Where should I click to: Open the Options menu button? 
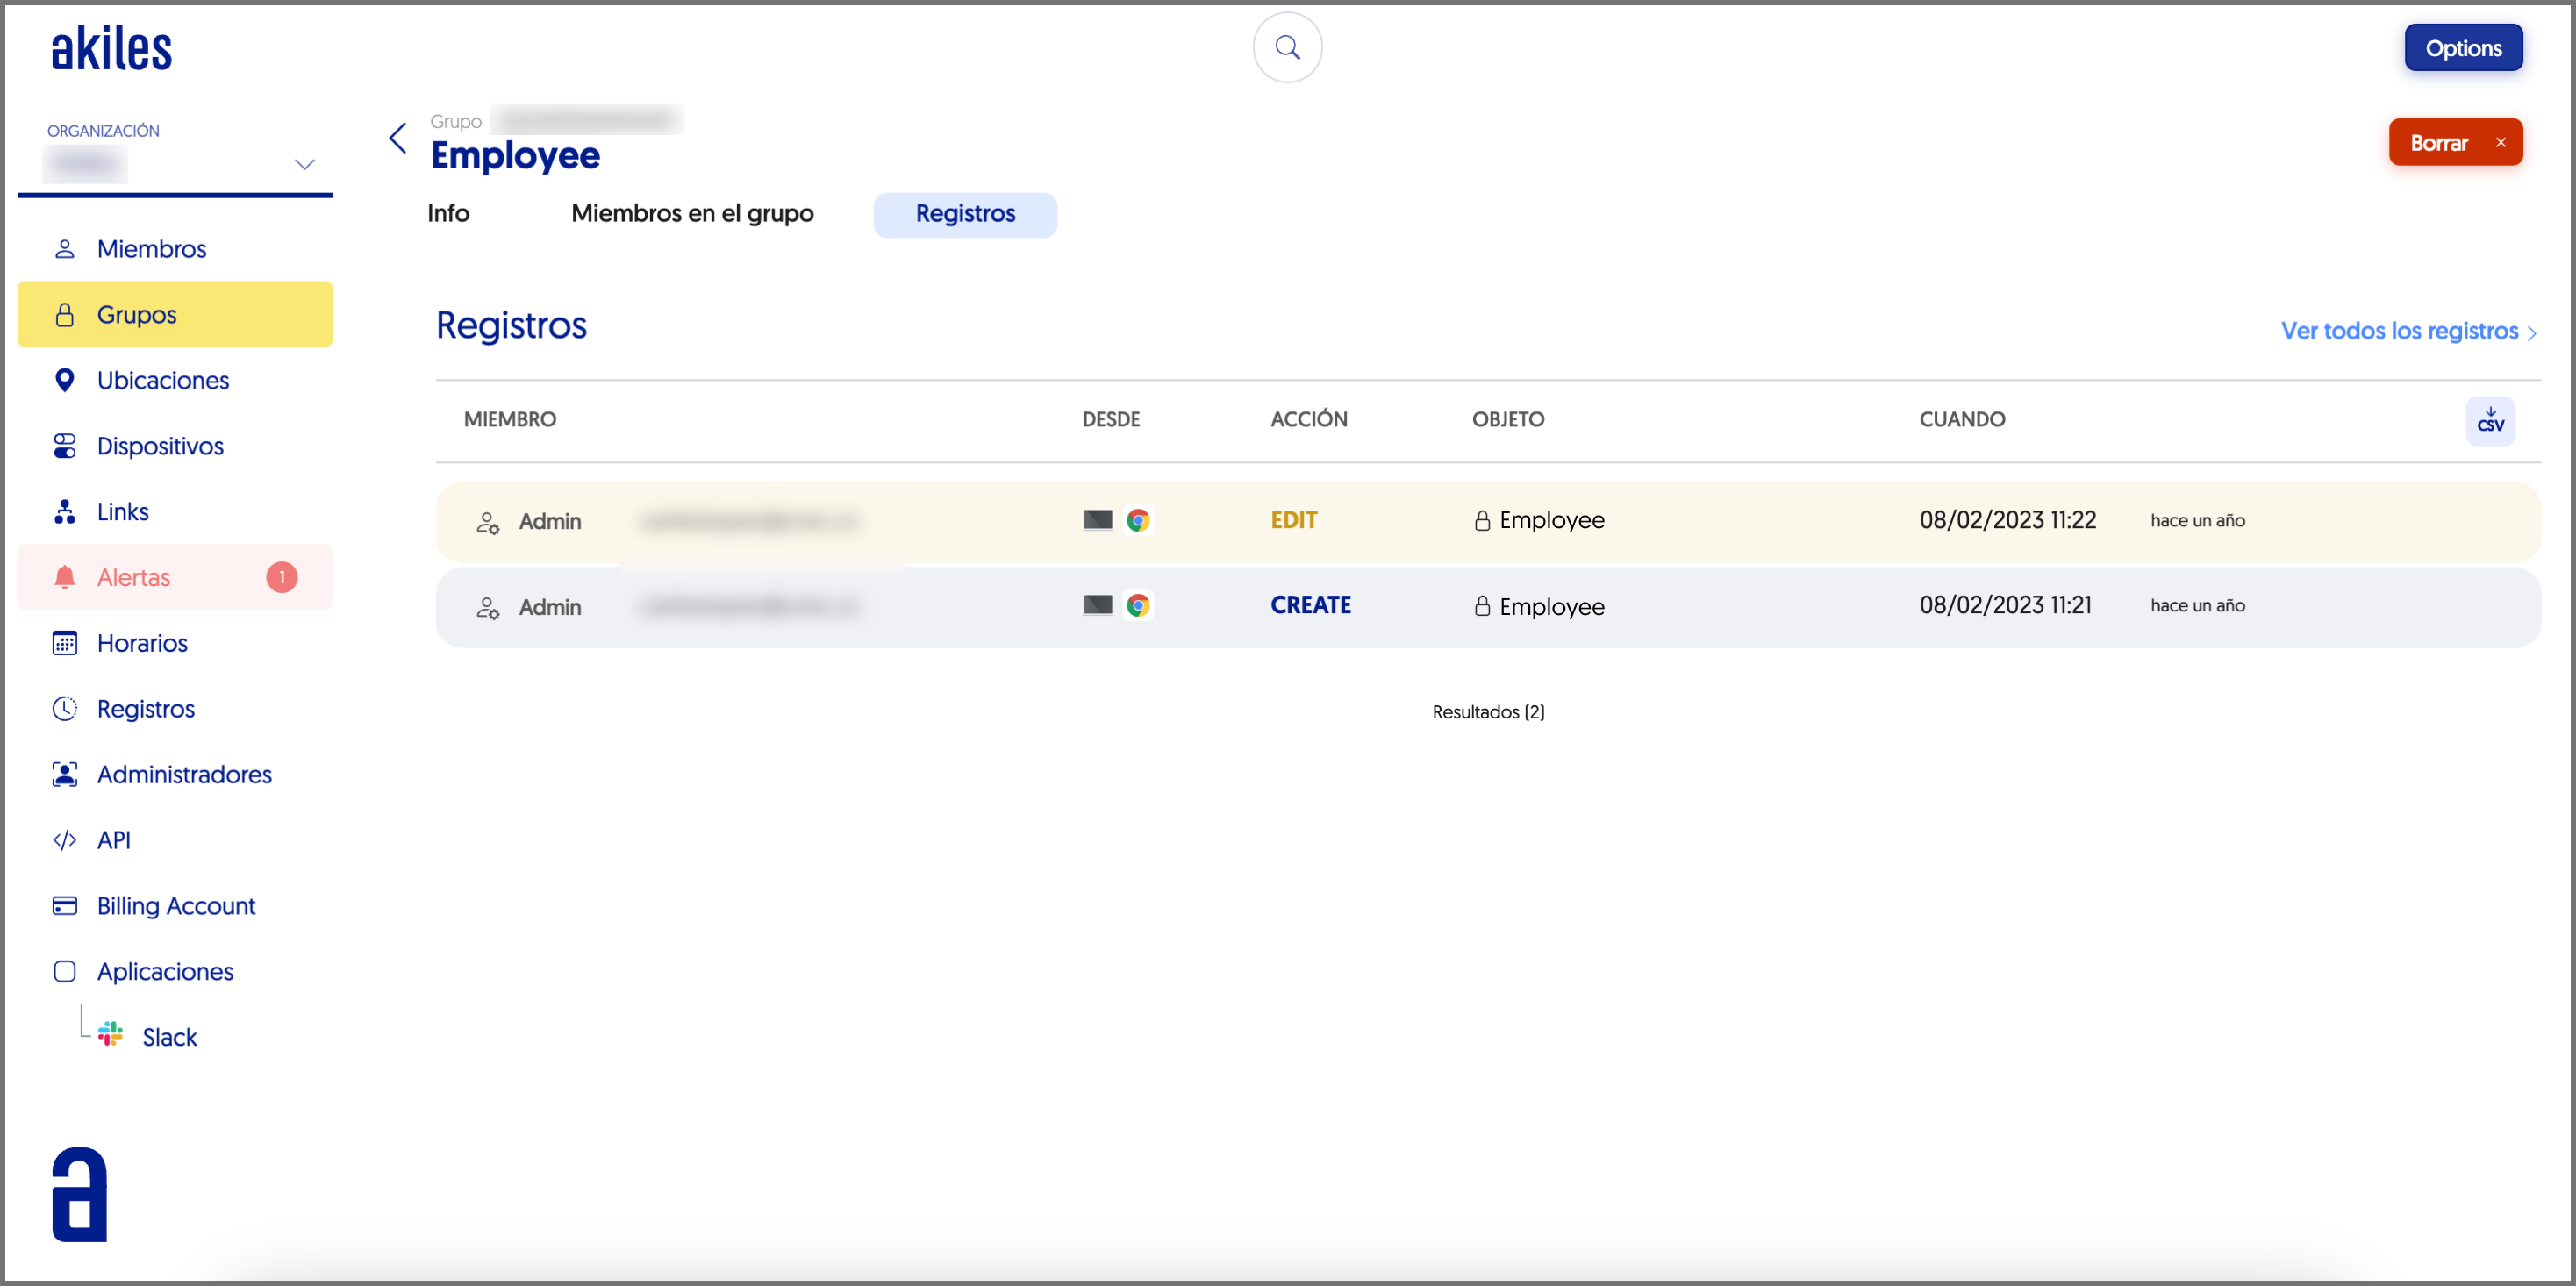(x=2462, y=48)
